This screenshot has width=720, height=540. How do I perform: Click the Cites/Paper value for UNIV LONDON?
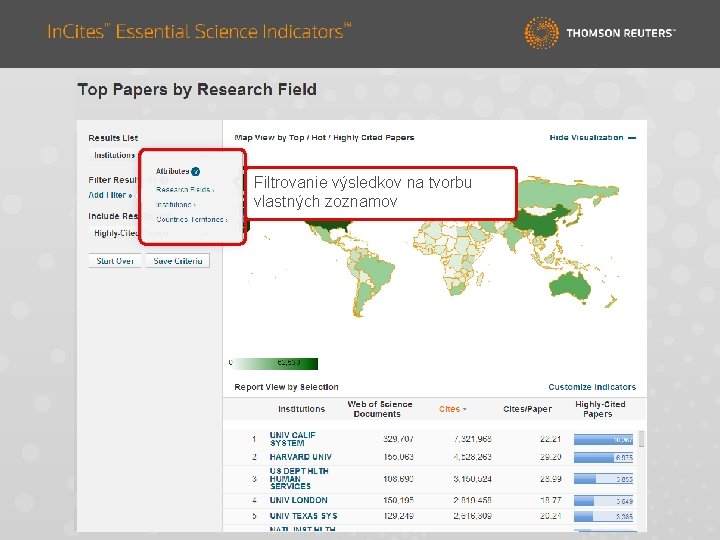point(551,500)
